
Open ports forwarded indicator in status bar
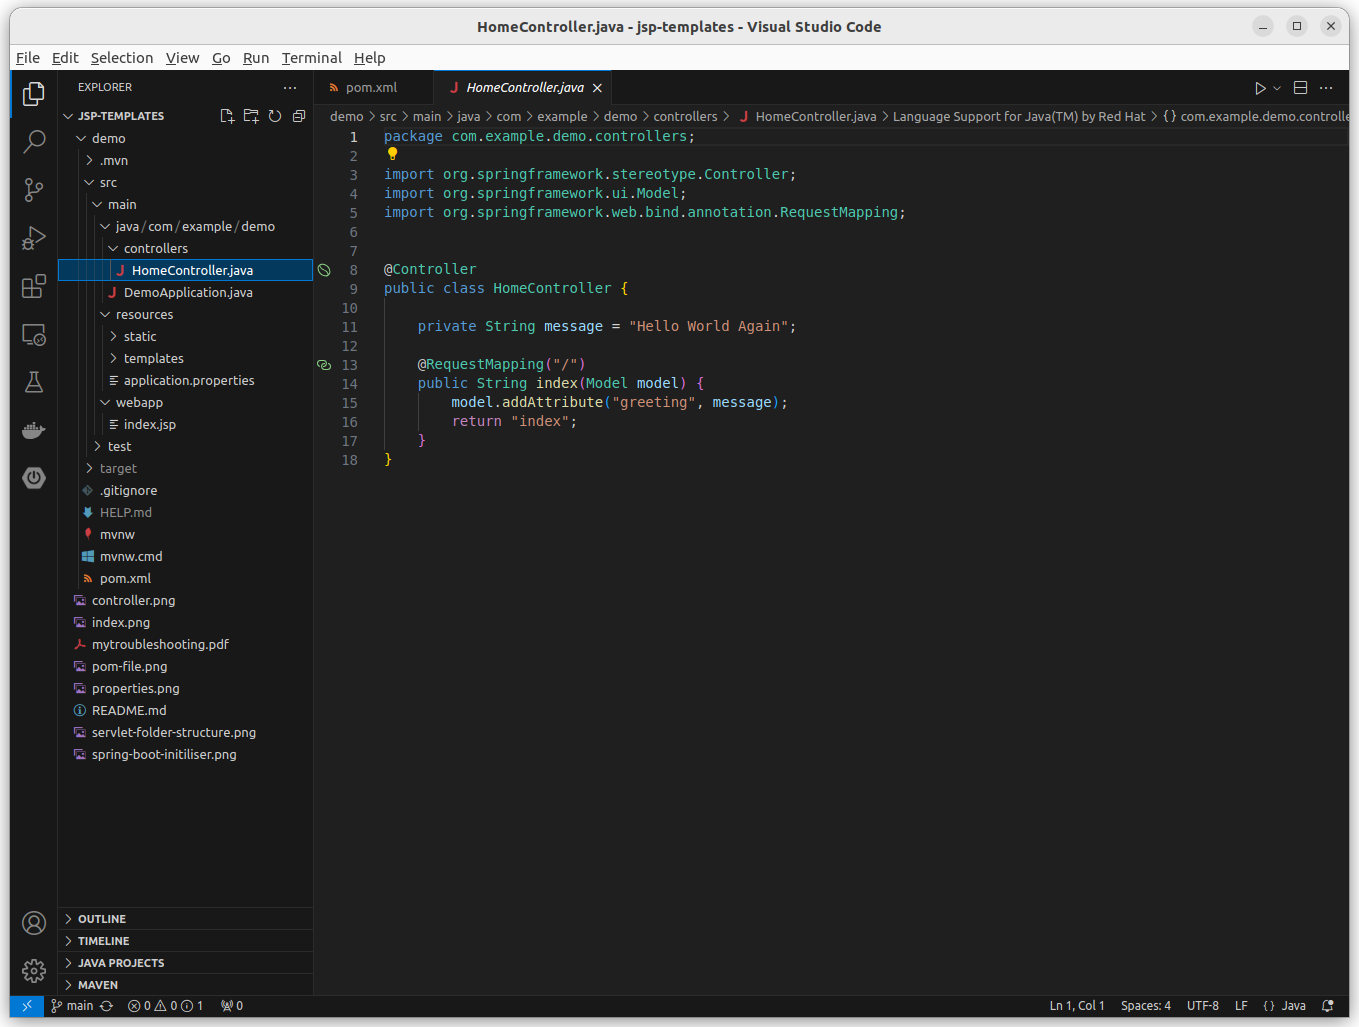point(232,1006)
